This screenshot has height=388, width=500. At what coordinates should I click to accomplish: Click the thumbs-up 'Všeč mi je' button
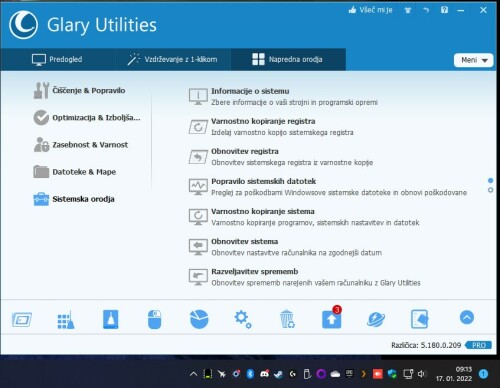point(370,10)
